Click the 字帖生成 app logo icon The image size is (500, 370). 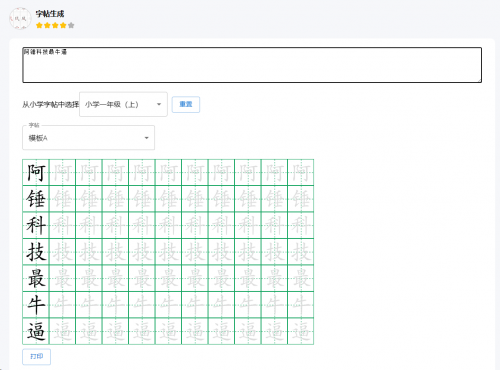[20, 18]
